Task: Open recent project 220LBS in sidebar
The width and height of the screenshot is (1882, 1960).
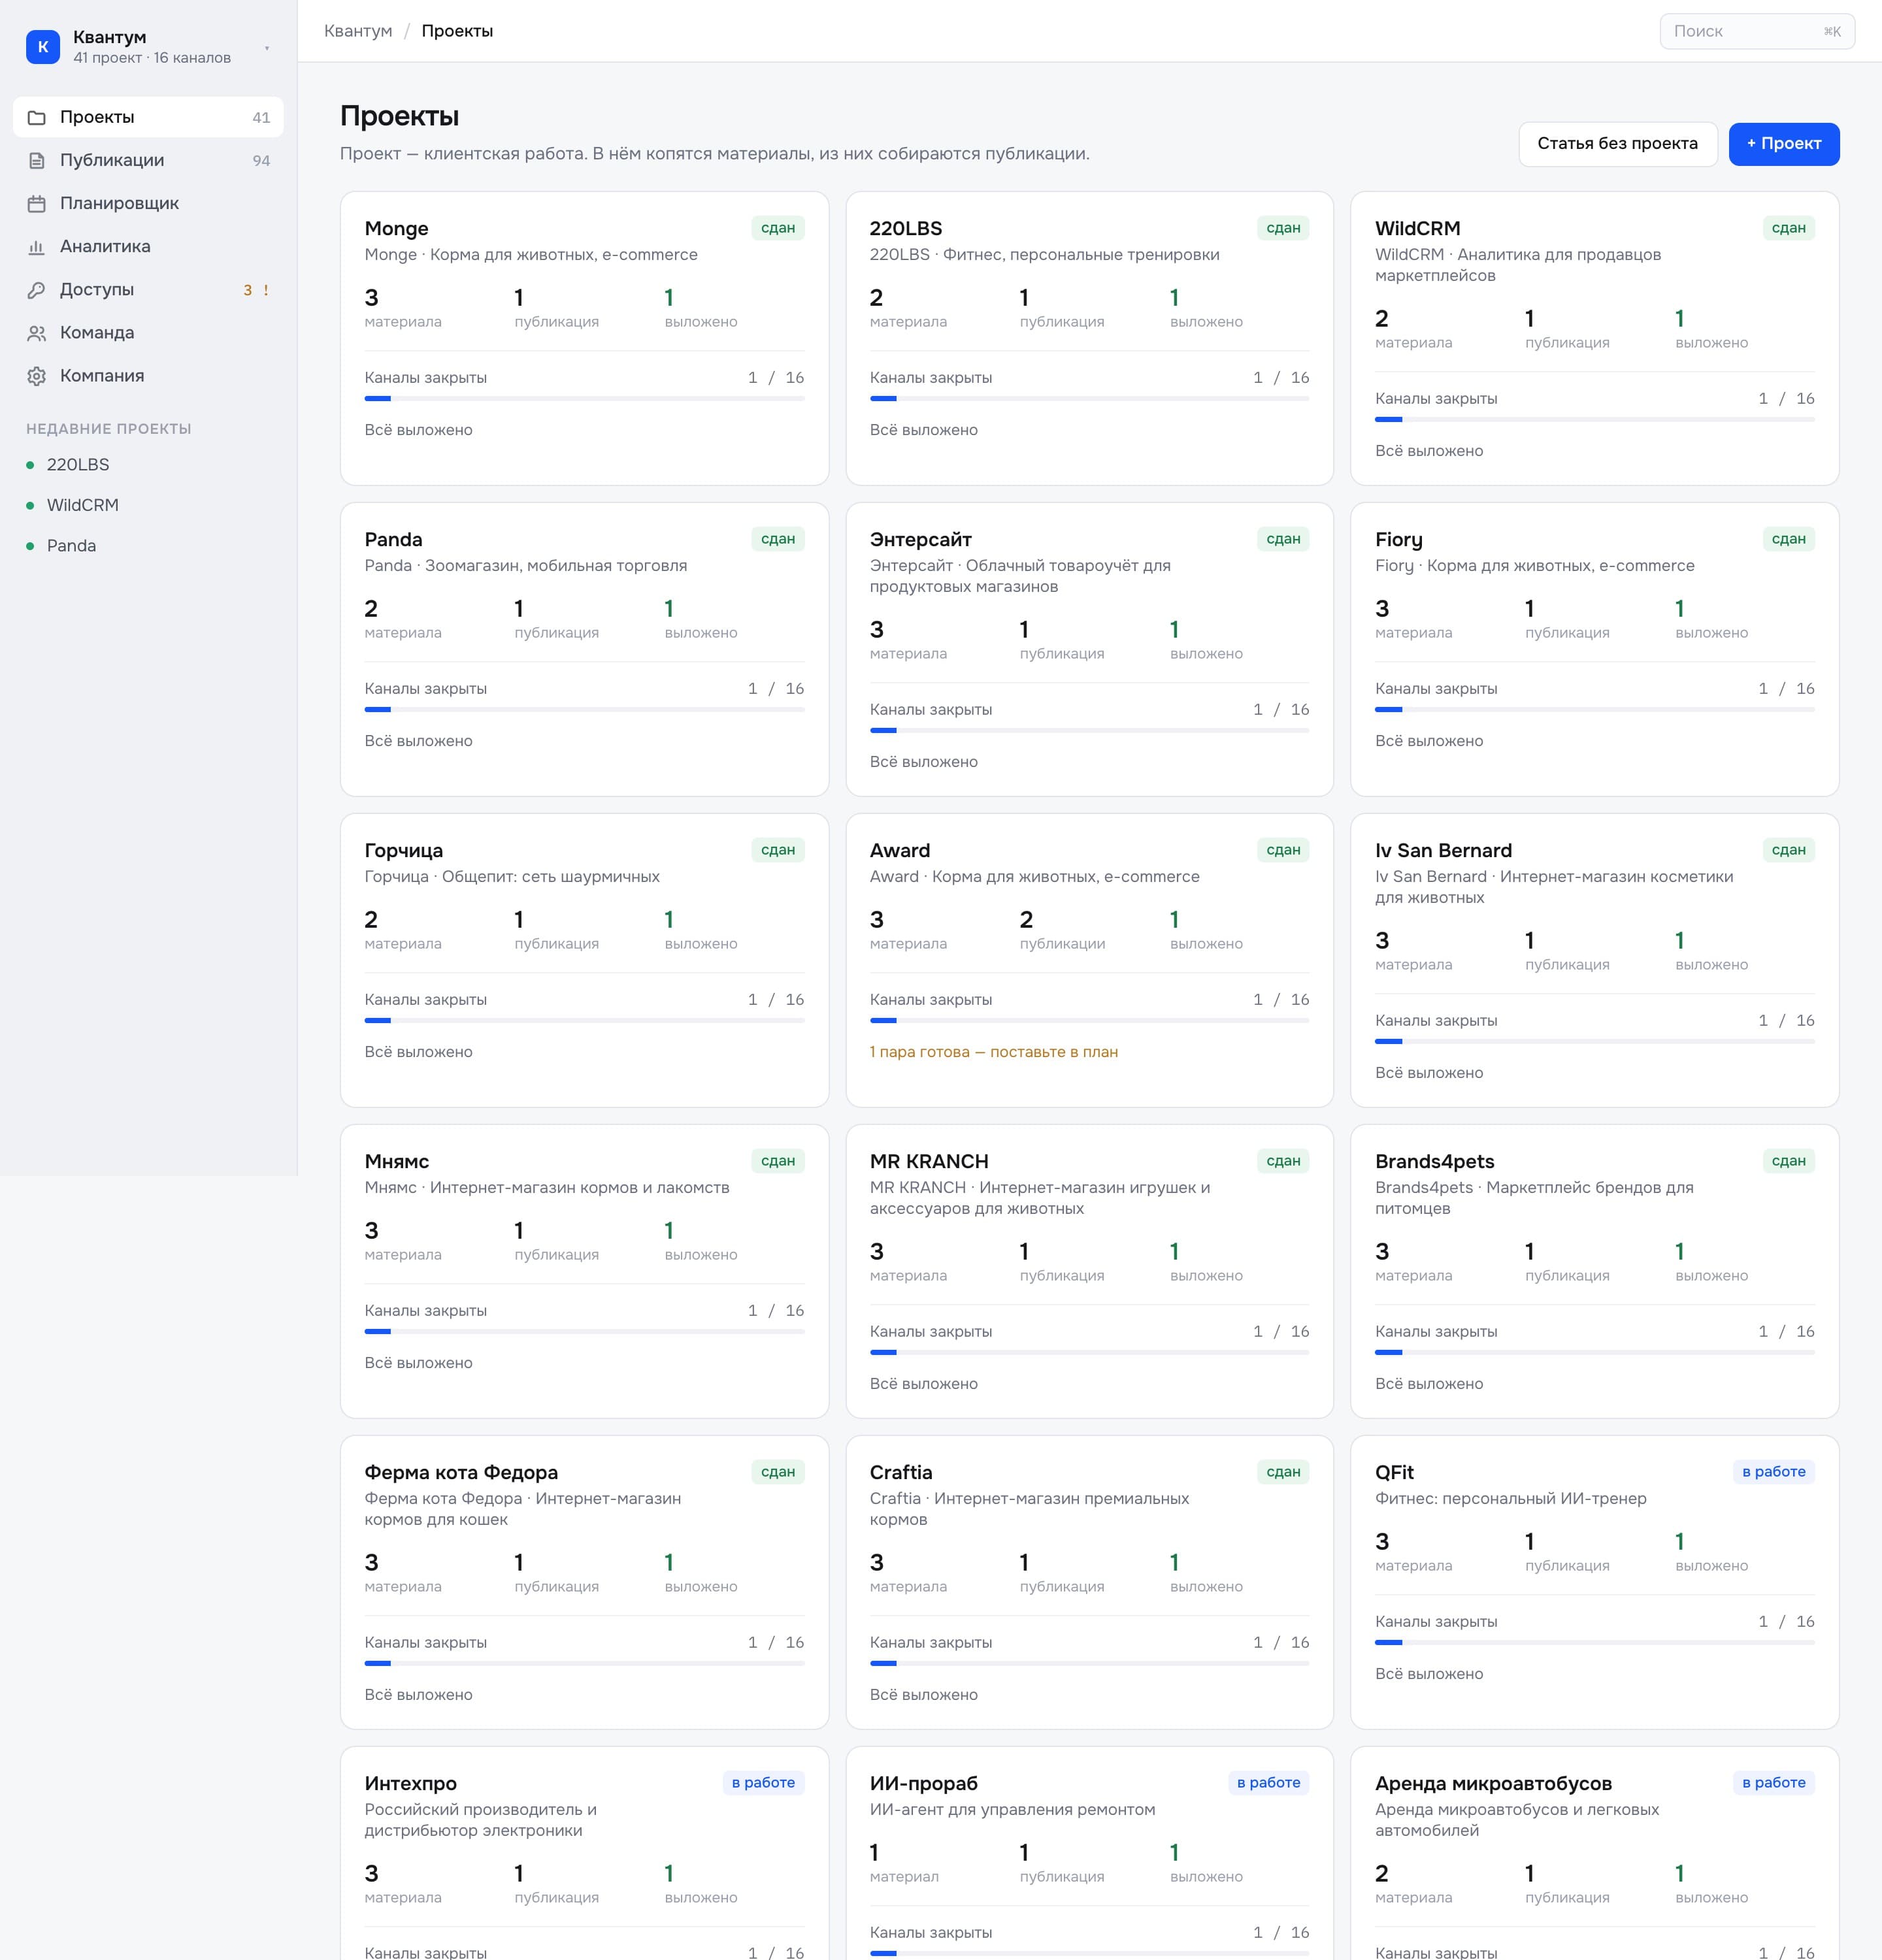Action: [x=148, y=465]
